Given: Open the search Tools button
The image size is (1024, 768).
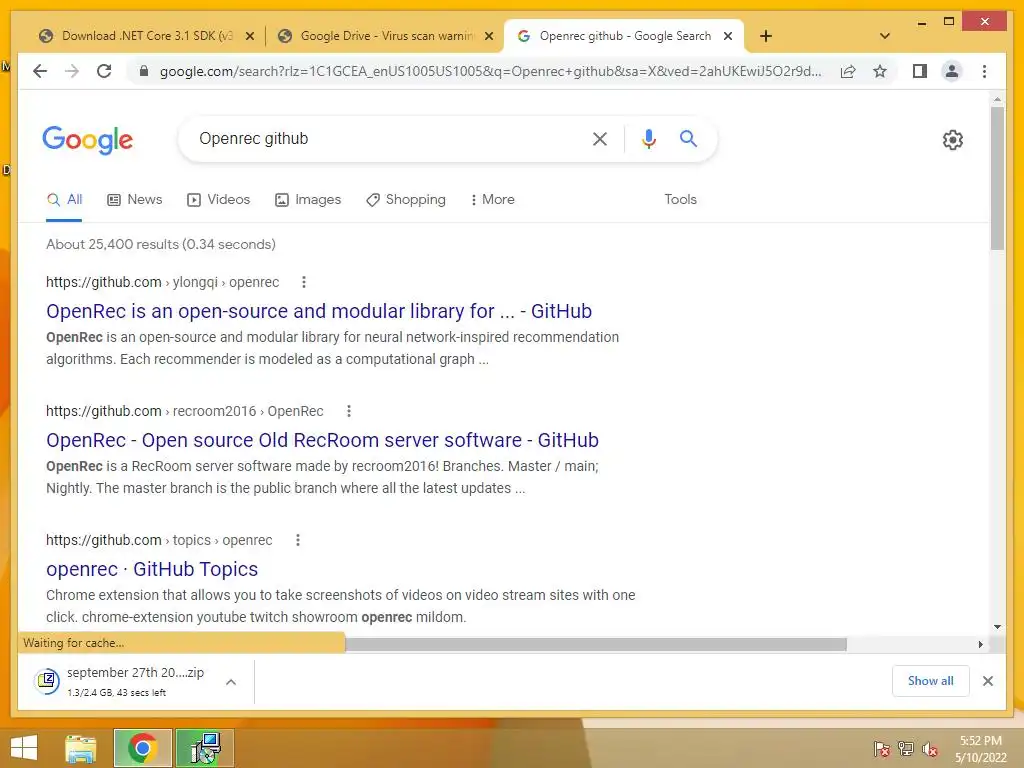Looking at the screenshot, I should coord(680,199).
